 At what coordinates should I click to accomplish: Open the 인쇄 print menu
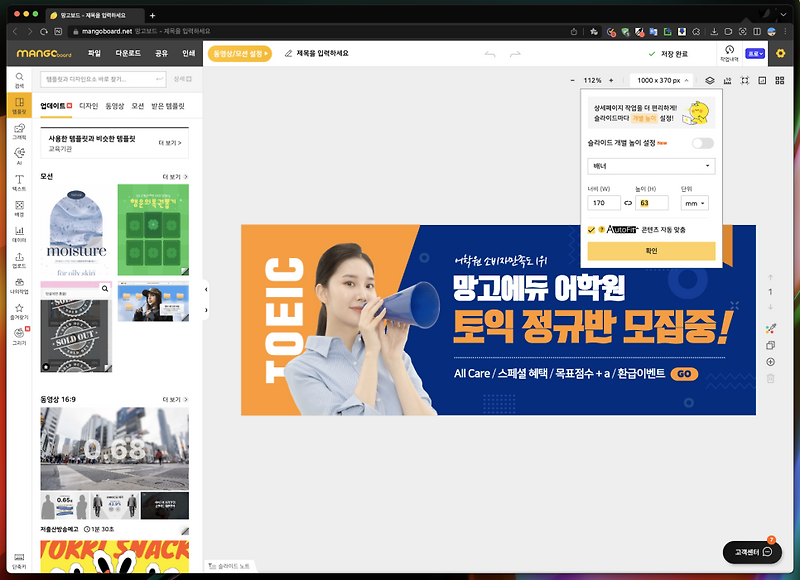pos(189,53)
